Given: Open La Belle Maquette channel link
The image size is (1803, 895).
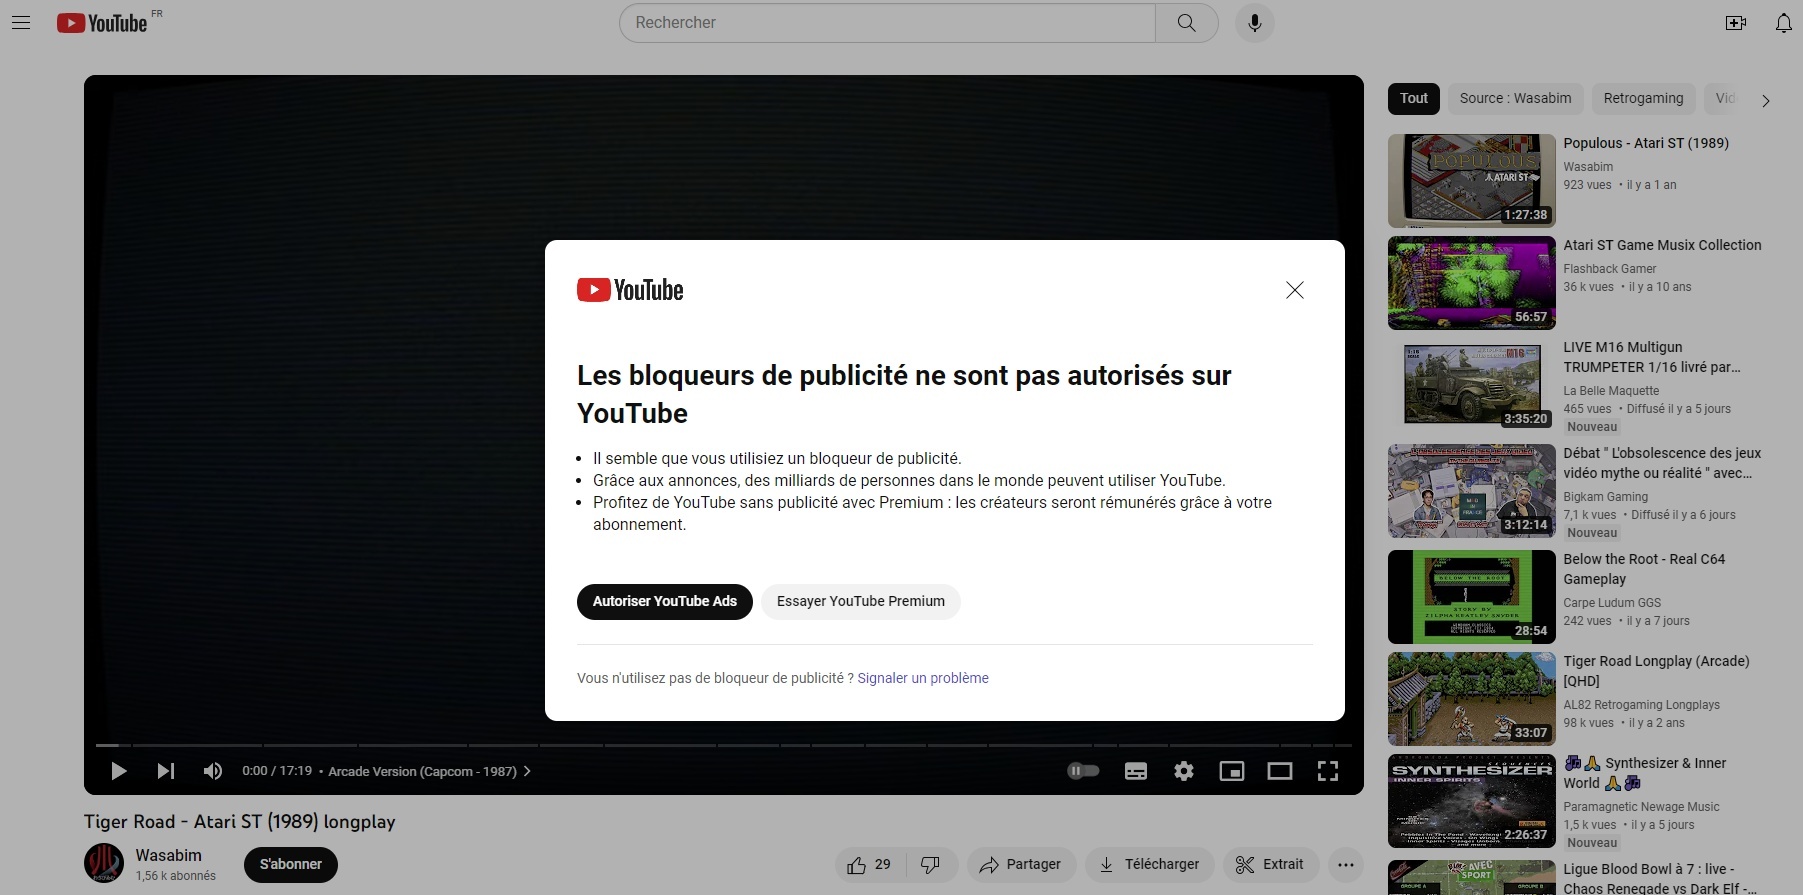Looking at the screenshot, I should pos(1611,391).
